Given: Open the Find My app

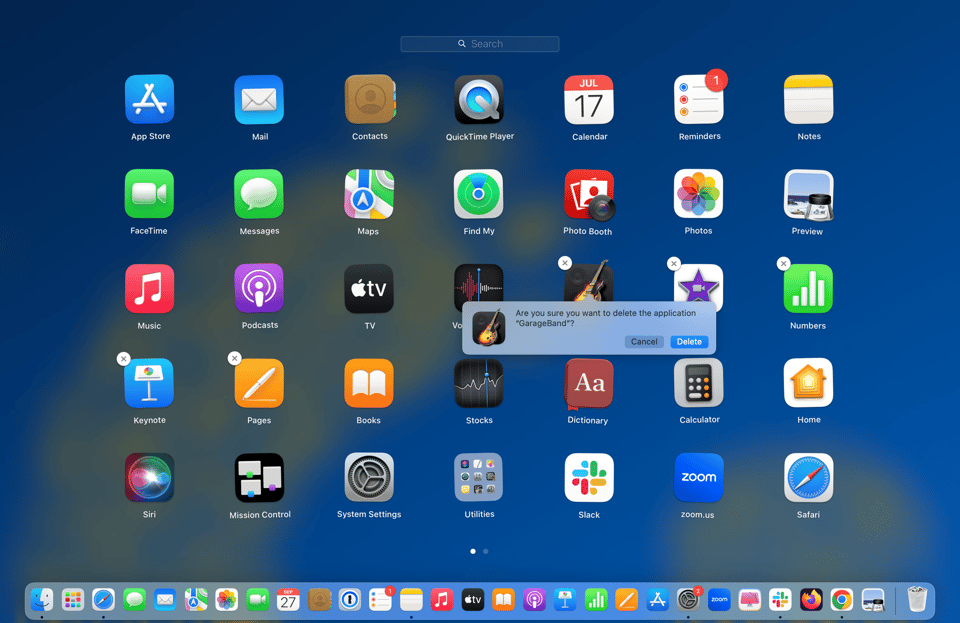Looking at the screenshot, I should 479,194.
